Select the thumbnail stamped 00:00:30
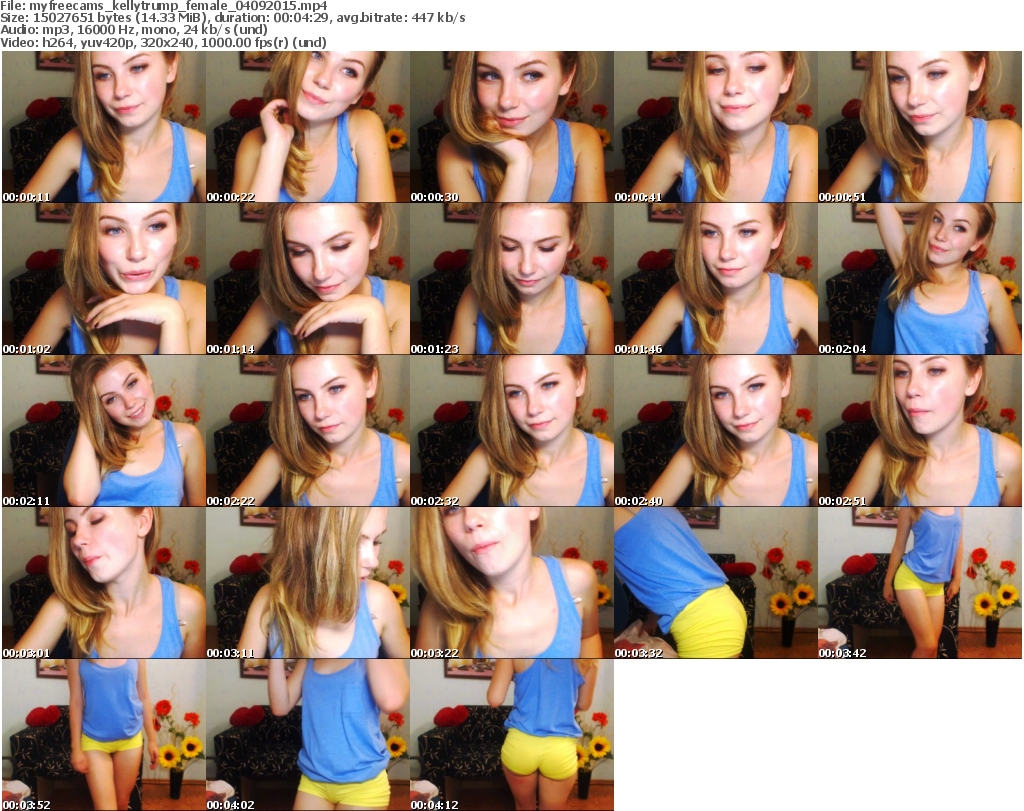1024x811 pixels. point(511,127)
